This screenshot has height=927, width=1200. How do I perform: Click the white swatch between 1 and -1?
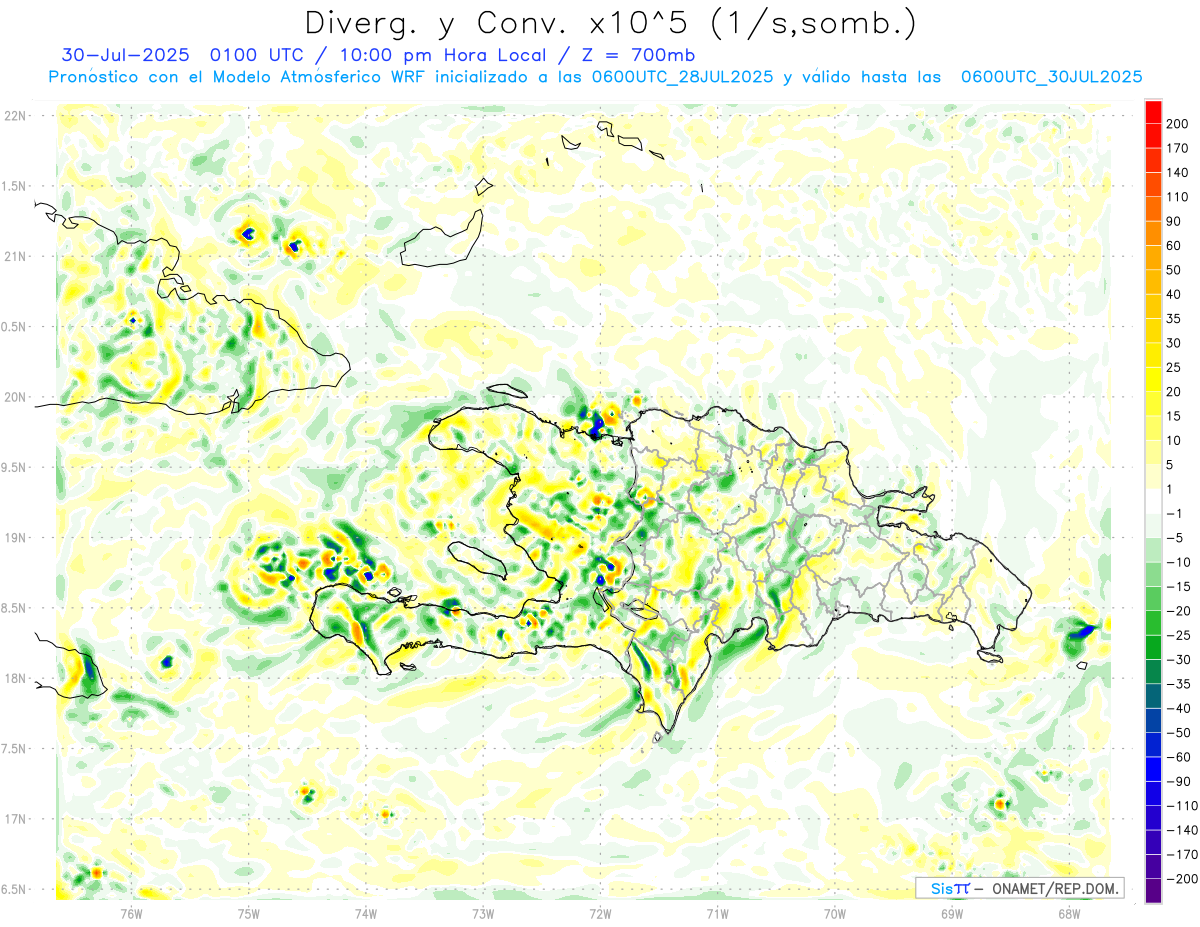[x=1153, y=501]
